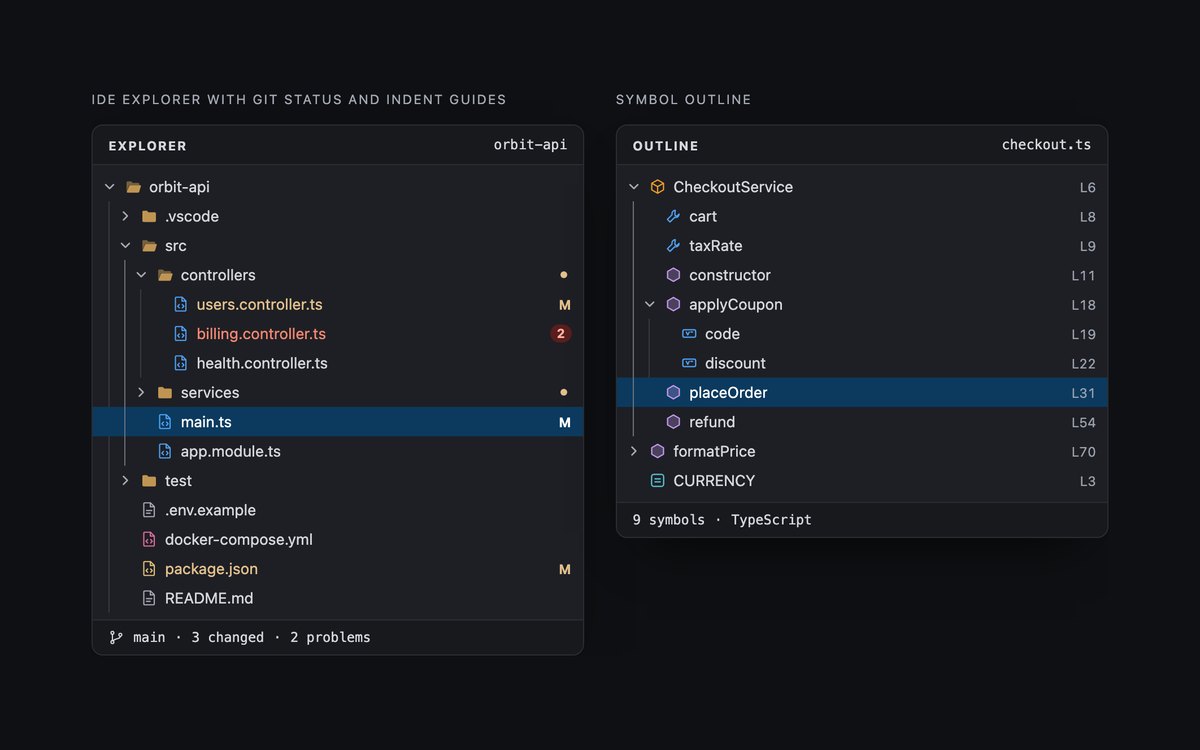Go to the CURRENCY constant

pyautogui.click(x=862, y=481)
